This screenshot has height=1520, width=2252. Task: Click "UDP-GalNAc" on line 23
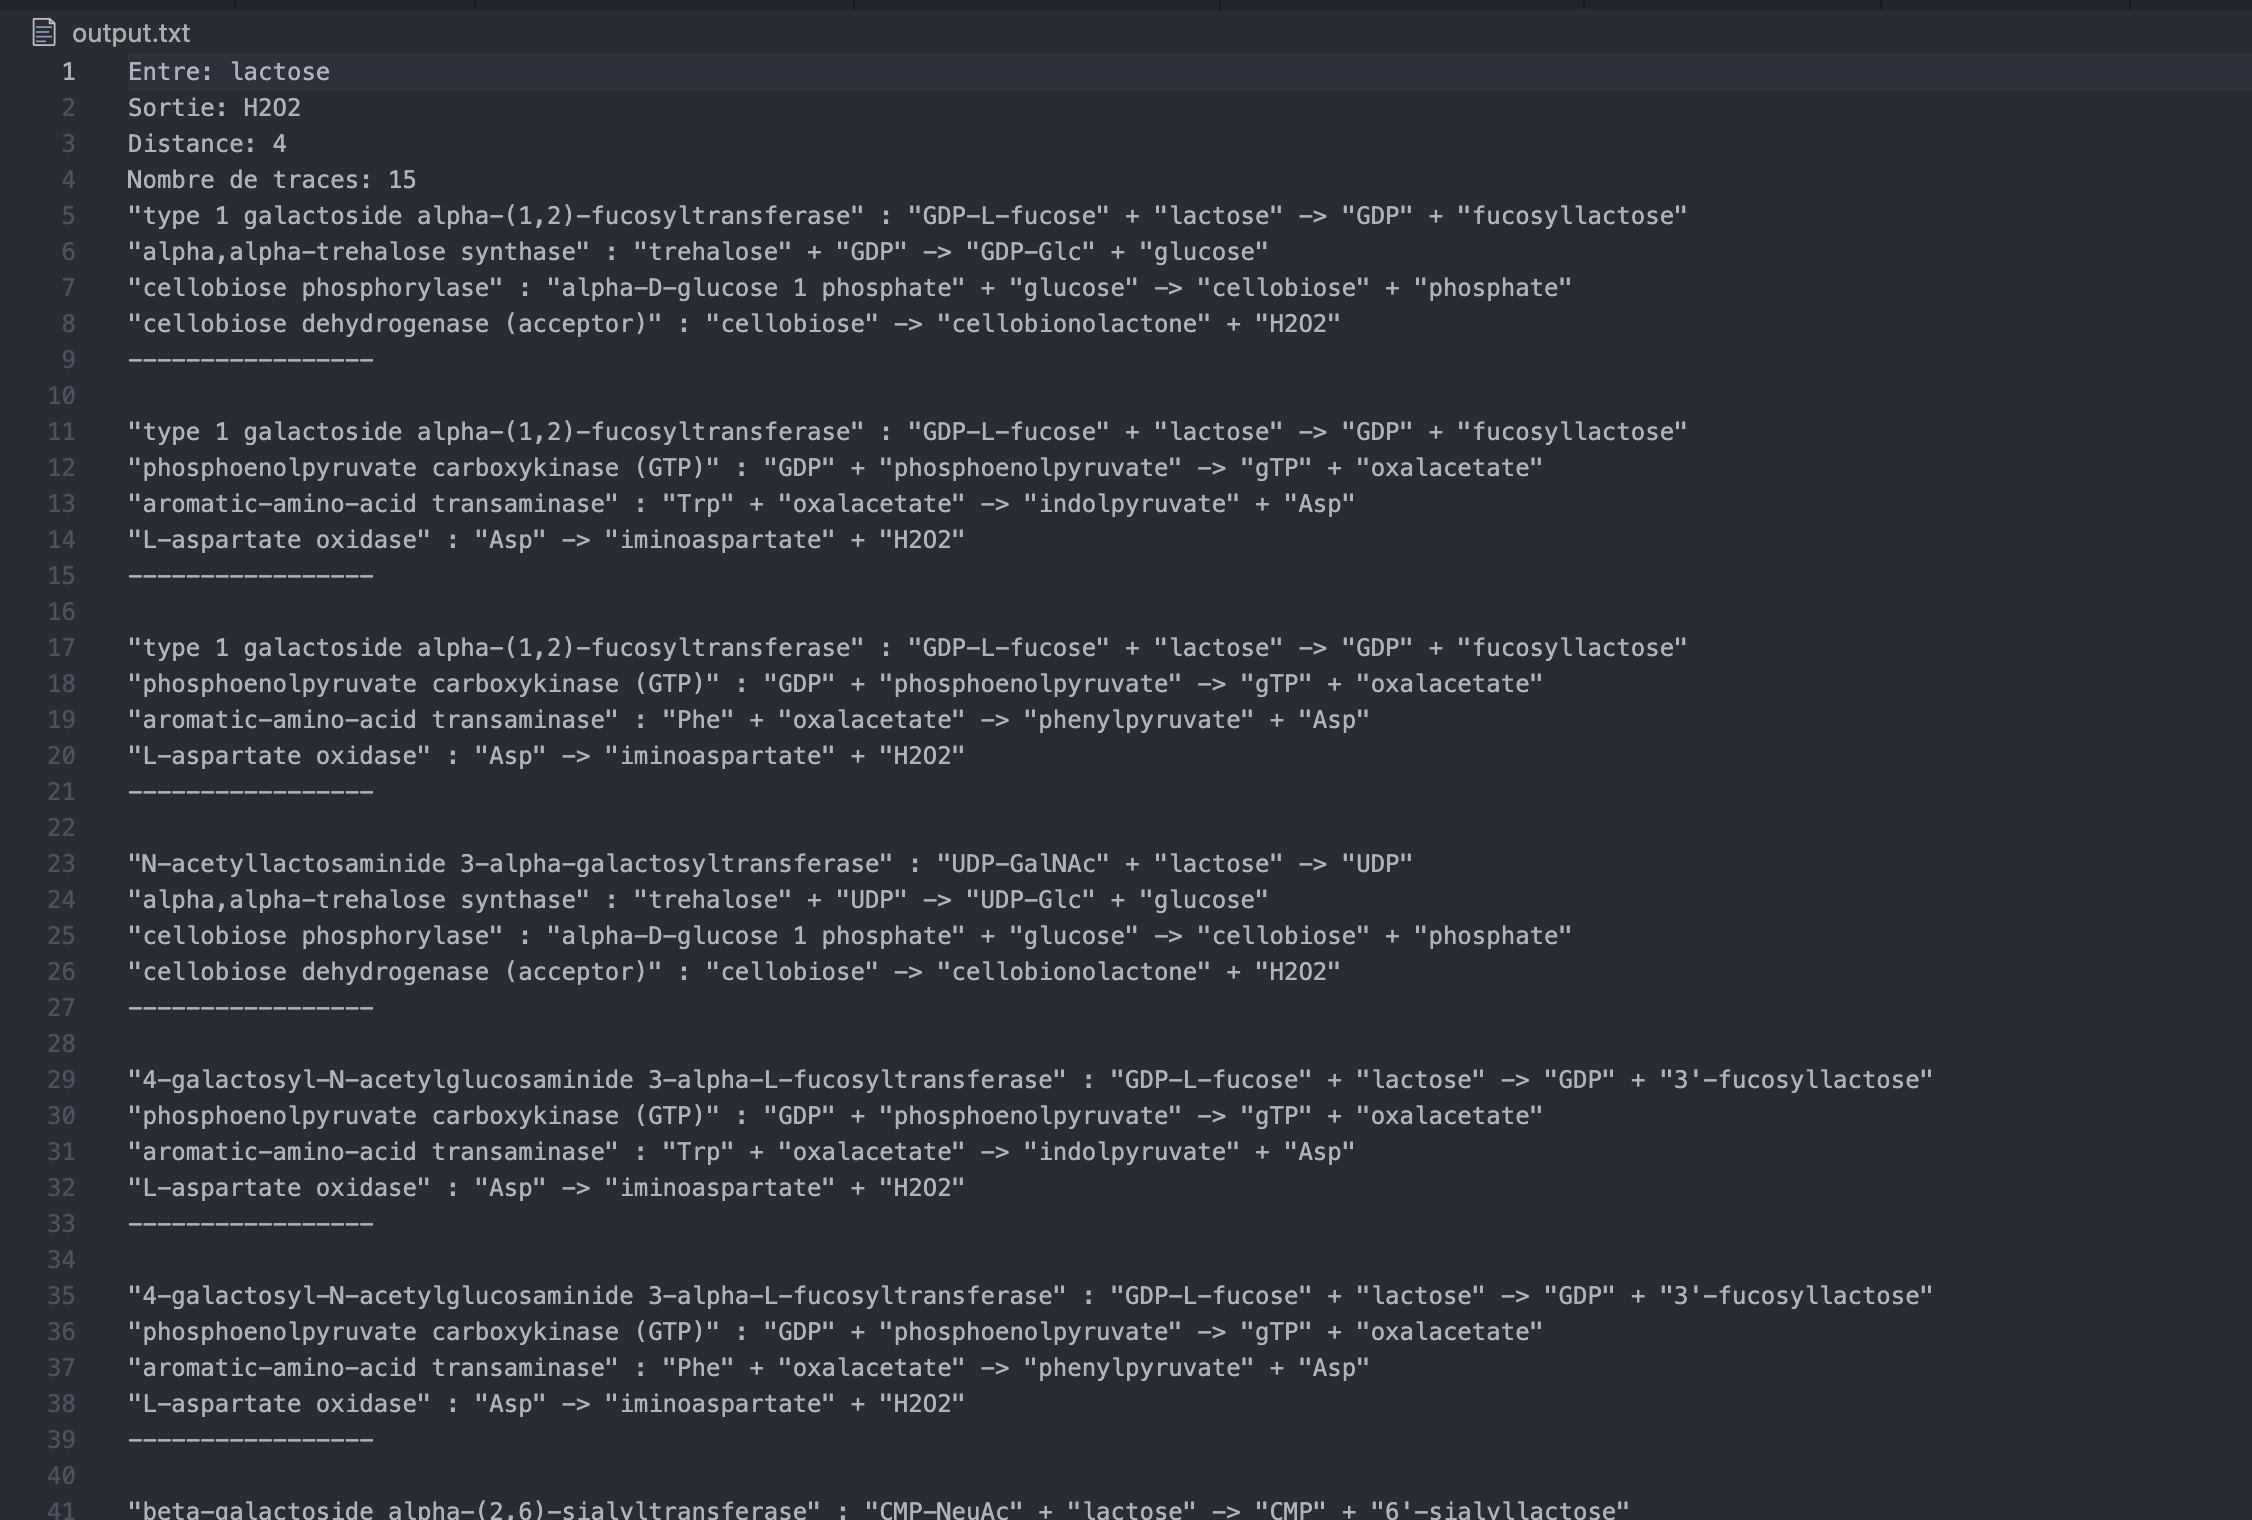(1023, 864)
